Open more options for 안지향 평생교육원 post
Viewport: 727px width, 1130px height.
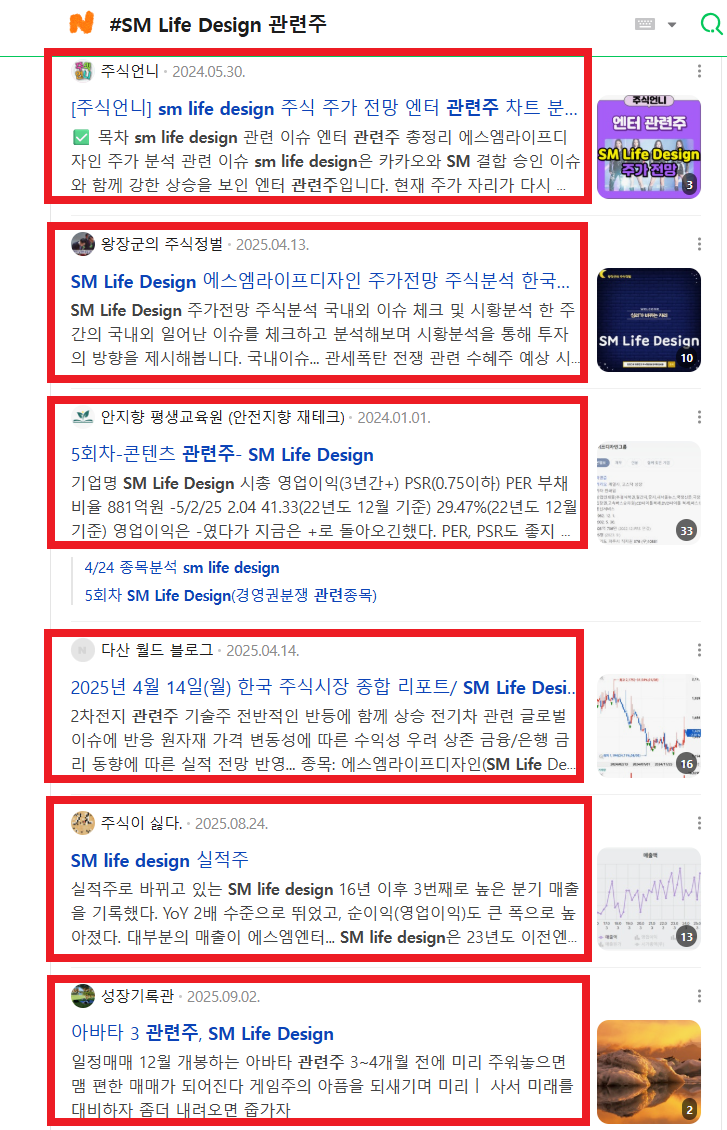[x=699, y=417]
